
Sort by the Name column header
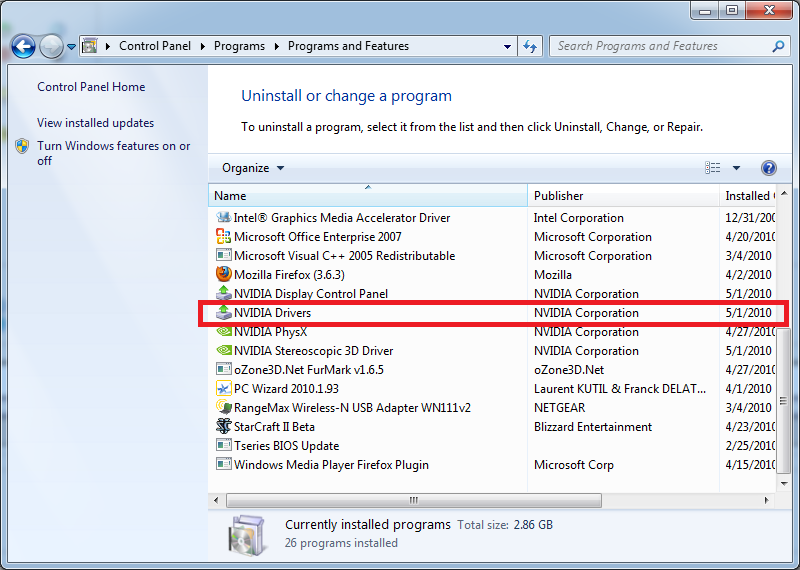click(368, 195)
